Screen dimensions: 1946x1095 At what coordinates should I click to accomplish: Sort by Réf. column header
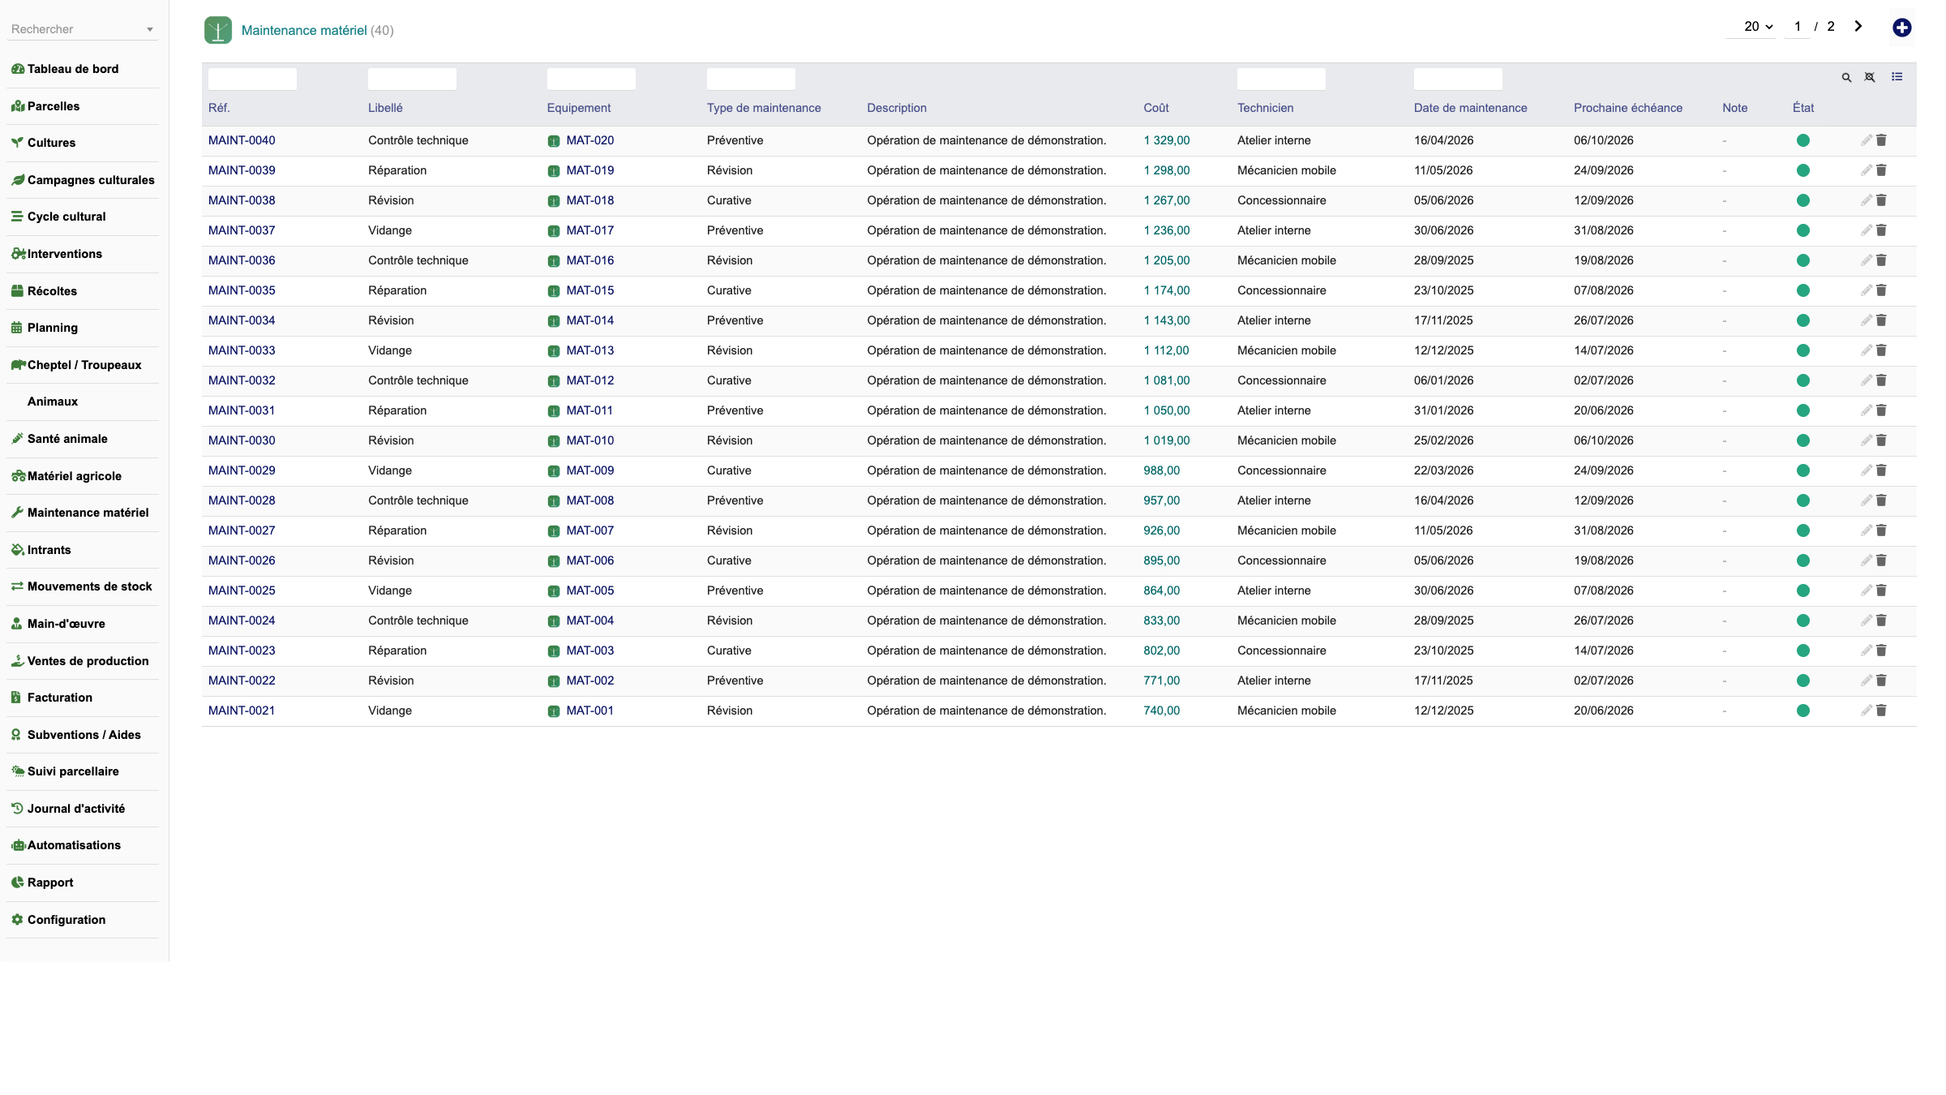[218, 108]
